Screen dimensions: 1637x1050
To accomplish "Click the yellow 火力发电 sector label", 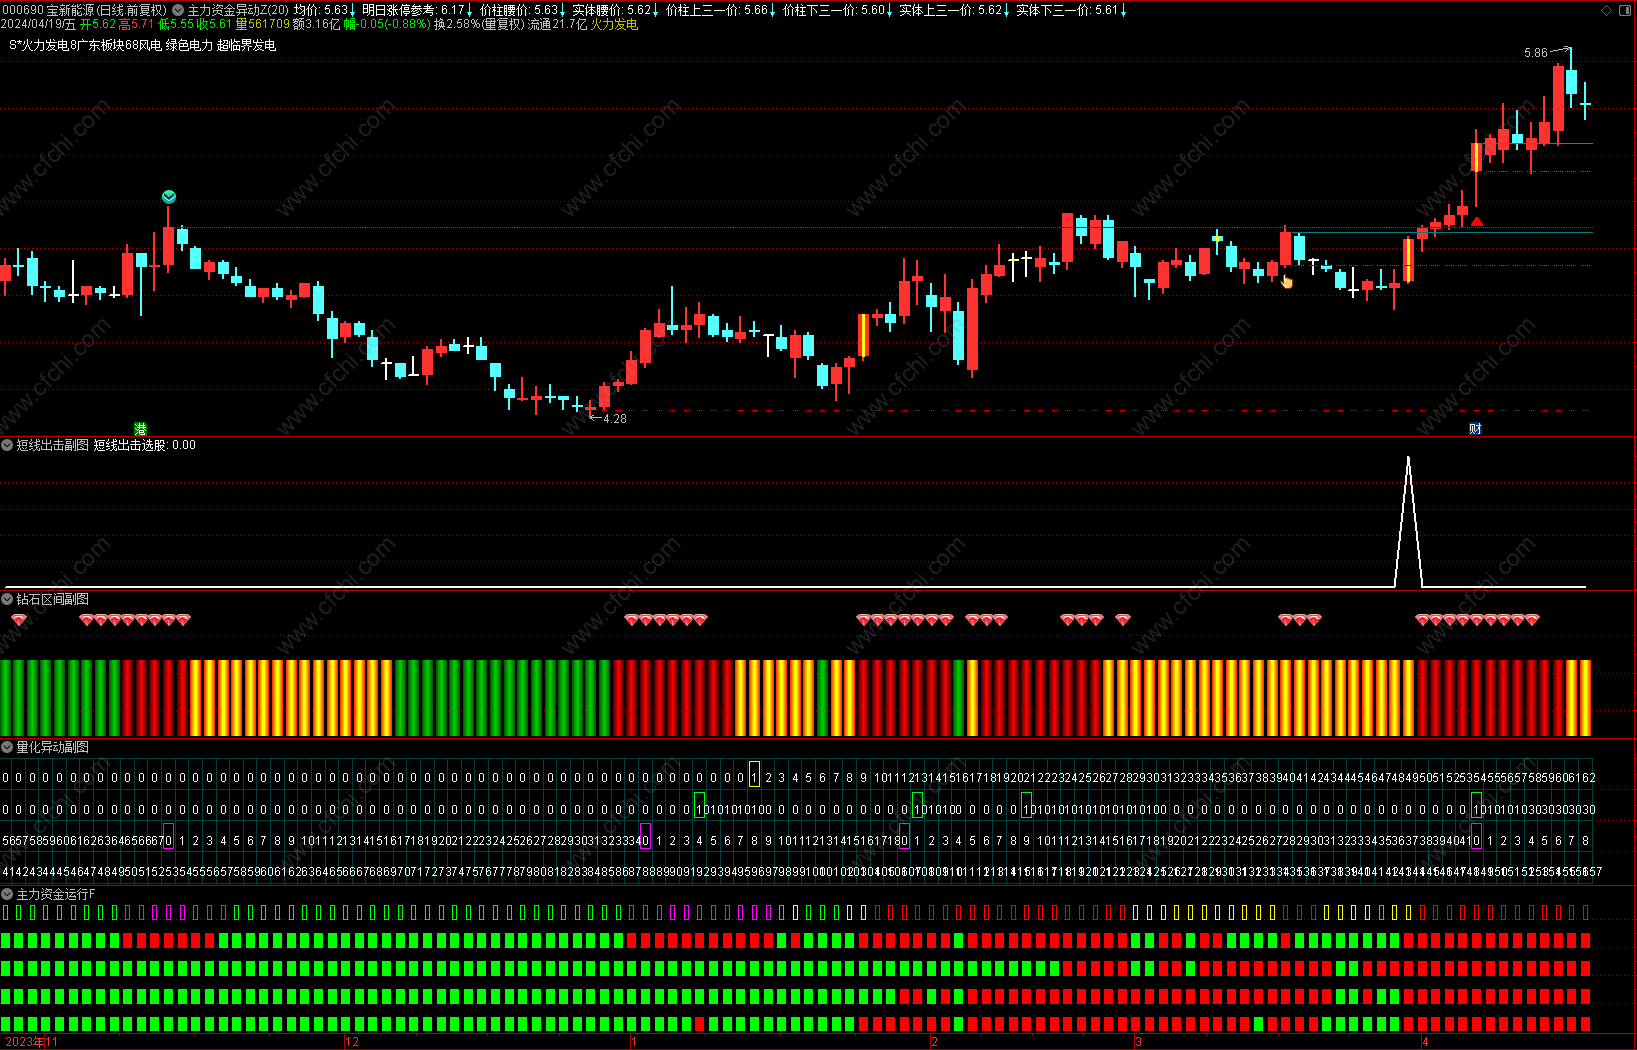I will [x=614, y=24].
